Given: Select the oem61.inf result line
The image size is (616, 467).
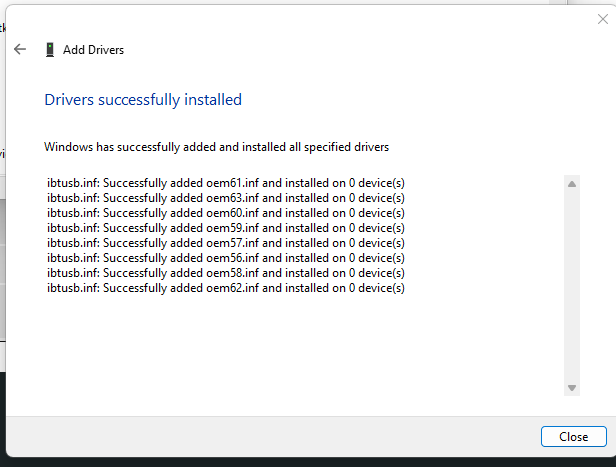Looking at the screenshot, I should point(225,183).
